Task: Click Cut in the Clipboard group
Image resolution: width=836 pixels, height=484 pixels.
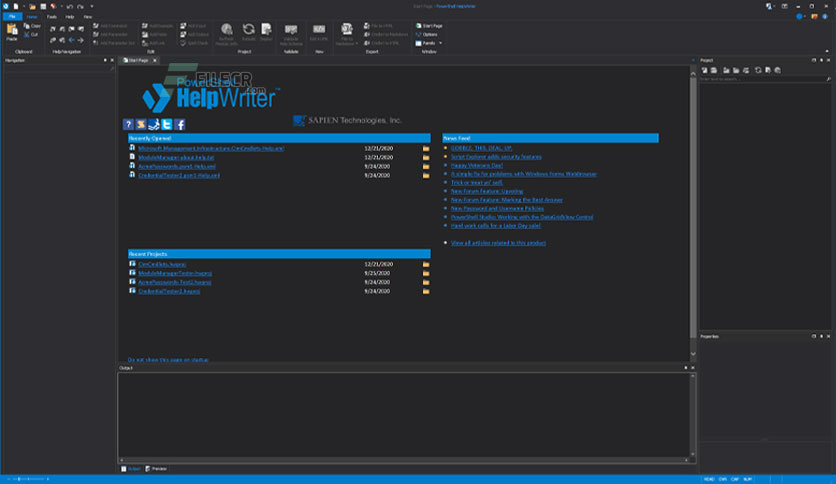Action: [x=31, y=34]
